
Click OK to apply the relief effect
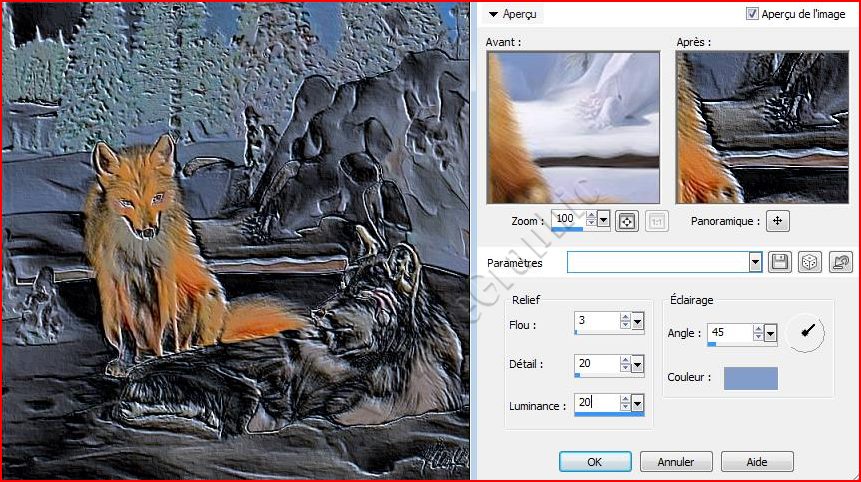[x=594, y=462]
